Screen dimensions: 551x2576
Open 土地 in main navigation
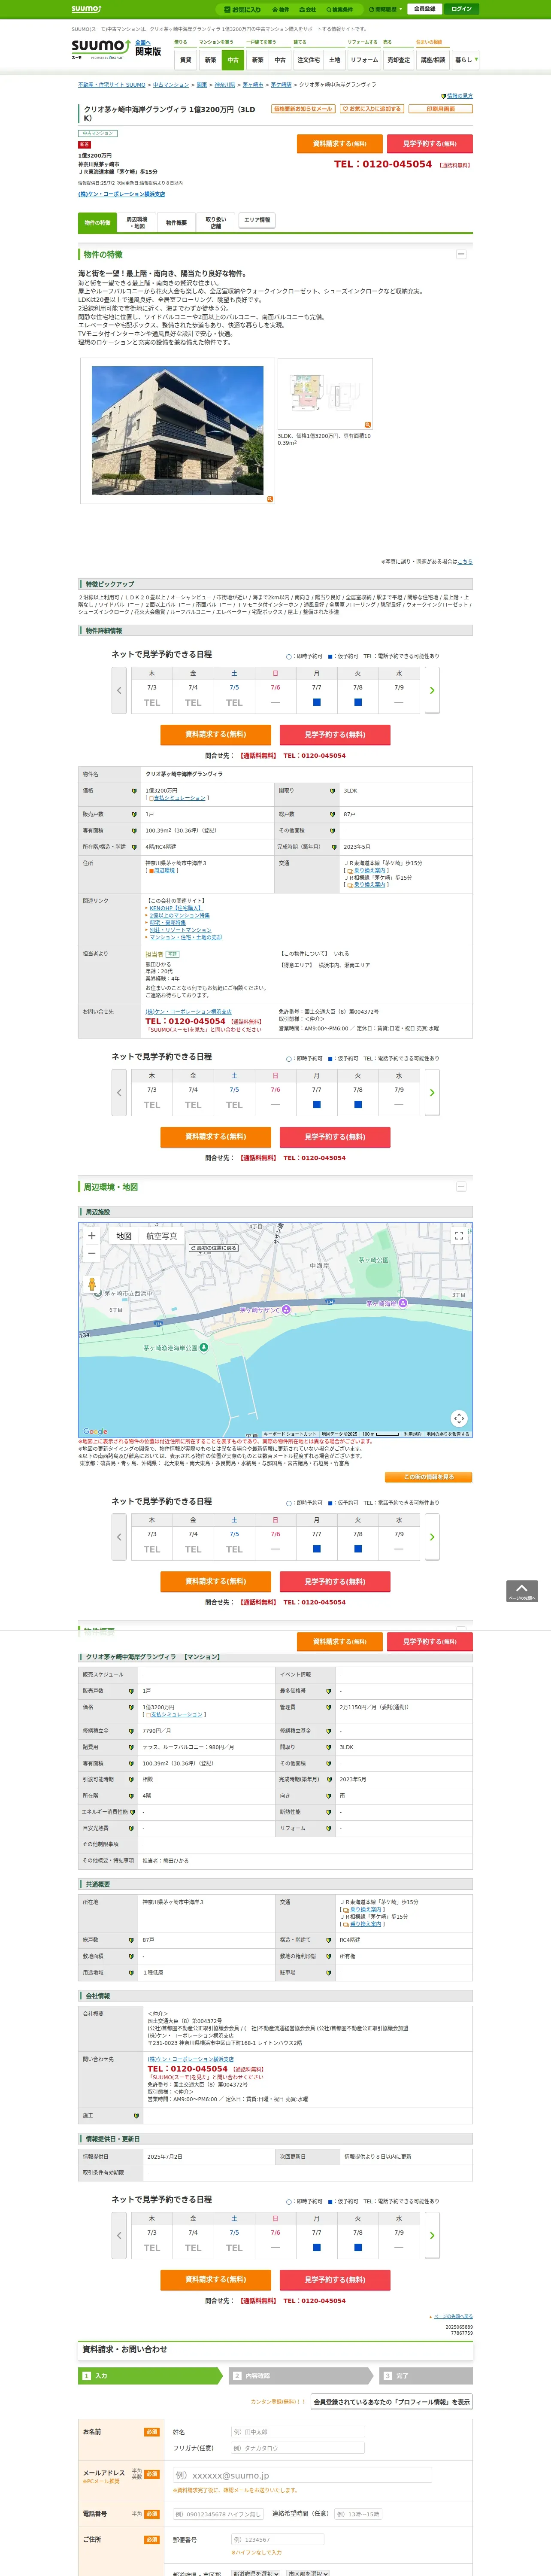click(x=335, y=60)
